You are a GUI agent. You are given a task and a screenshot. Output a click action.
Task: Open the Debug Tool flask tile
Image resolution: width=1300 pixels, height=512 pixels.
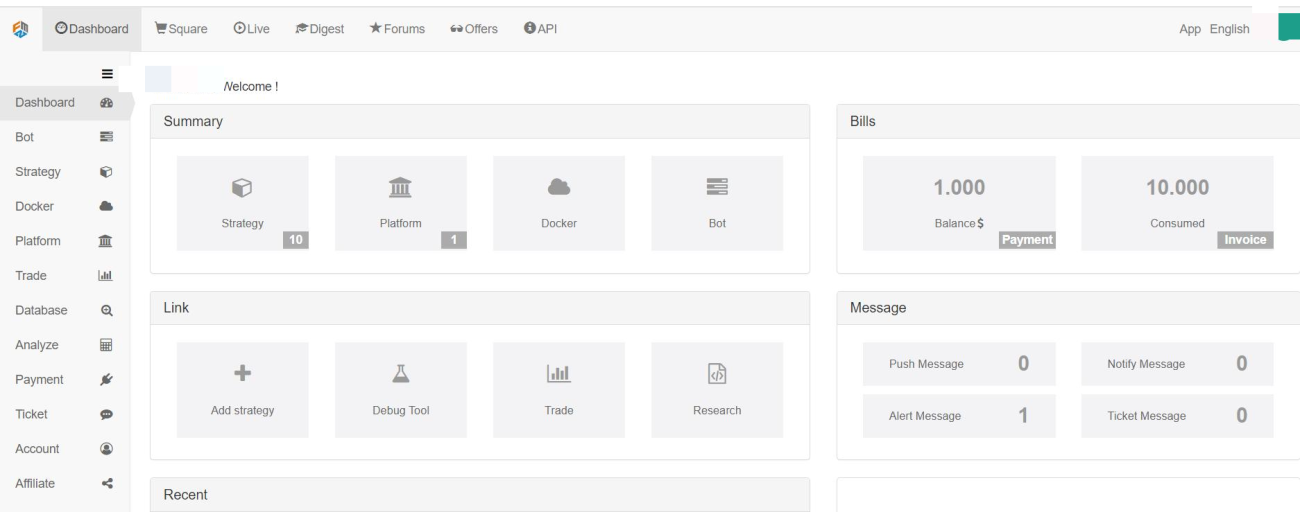pyautogui.click(x=400, y=390)
